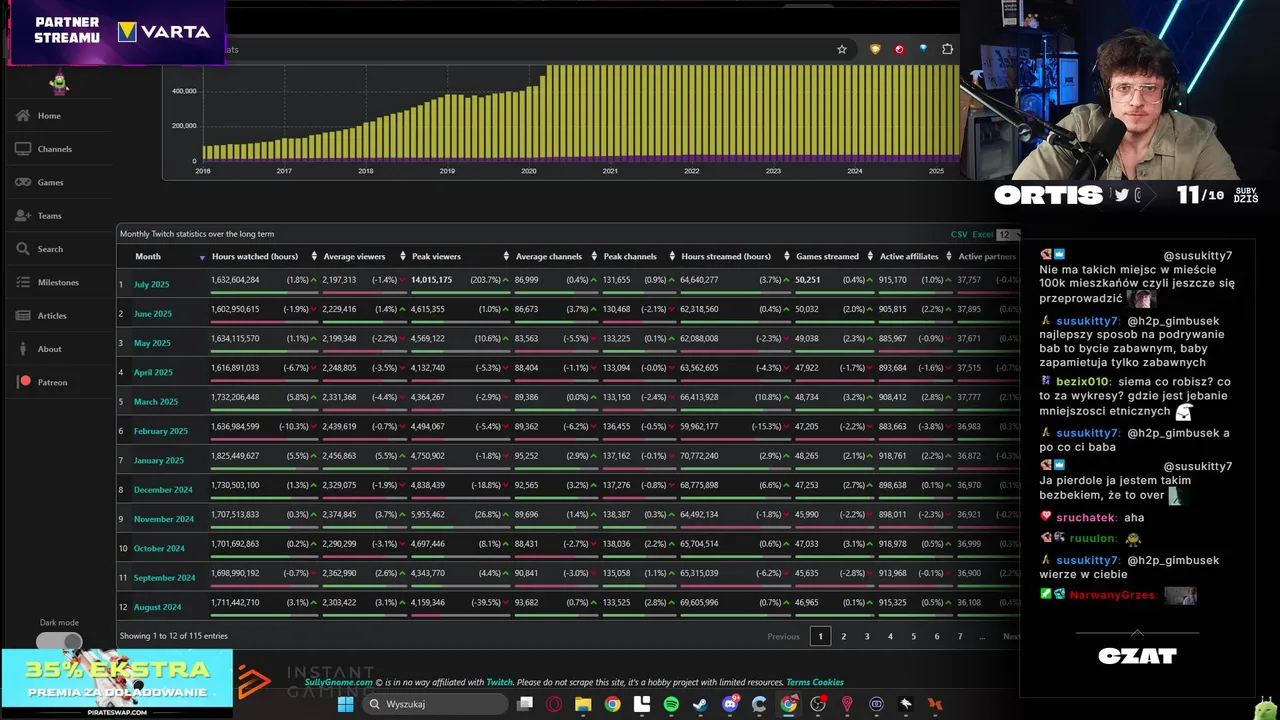Click the orange shield extension icon

(x=875, y=49)
